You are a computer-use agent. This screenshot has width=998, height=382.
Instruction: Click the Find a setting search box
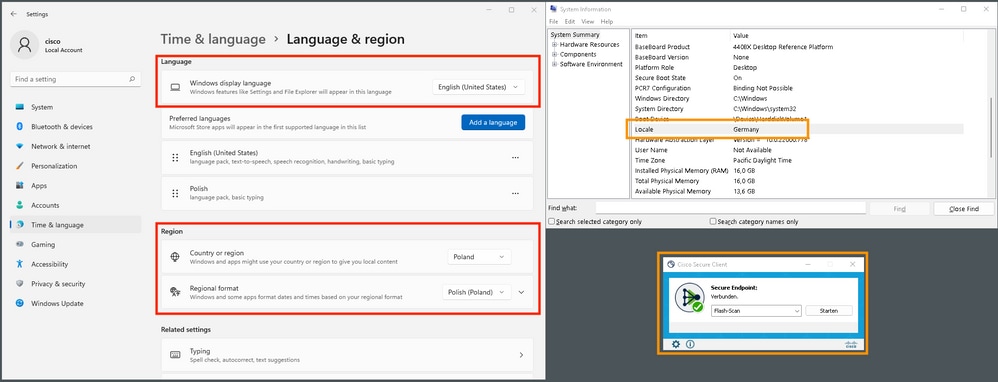[x=75, y=80]
